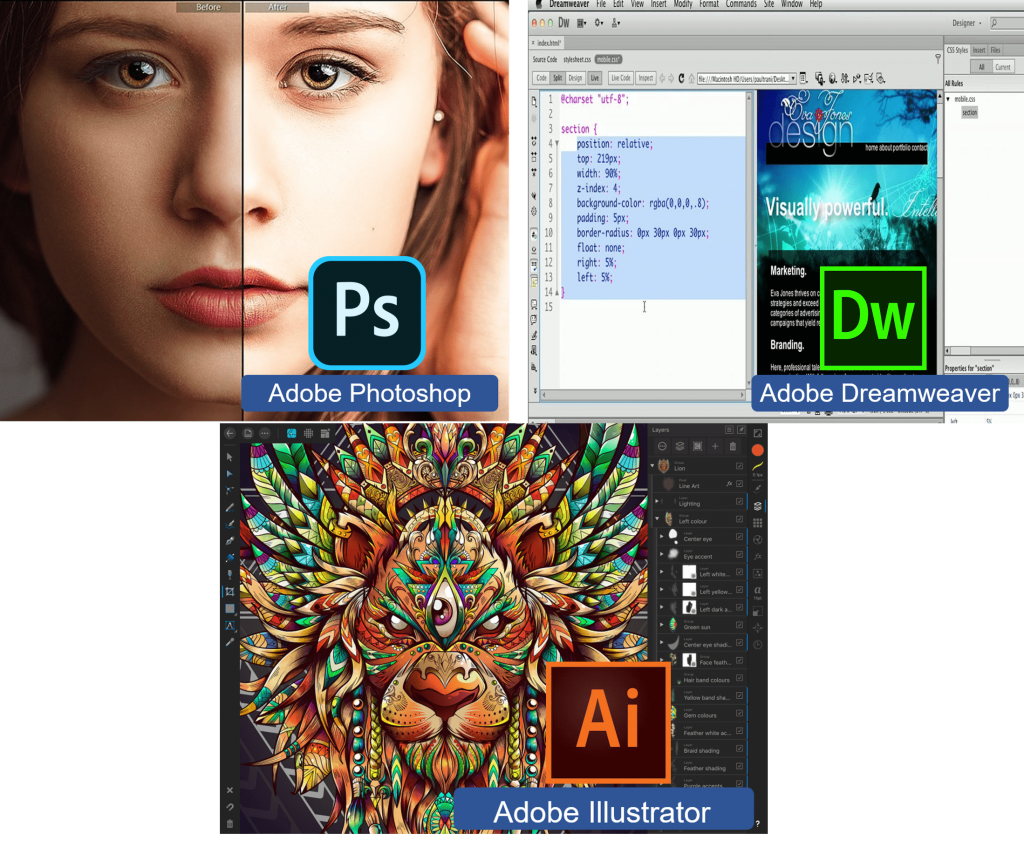Collapse the mobile.css tree in All Rules
Viewport: 1024px width, 847px height.
click(x=948, y=99)
